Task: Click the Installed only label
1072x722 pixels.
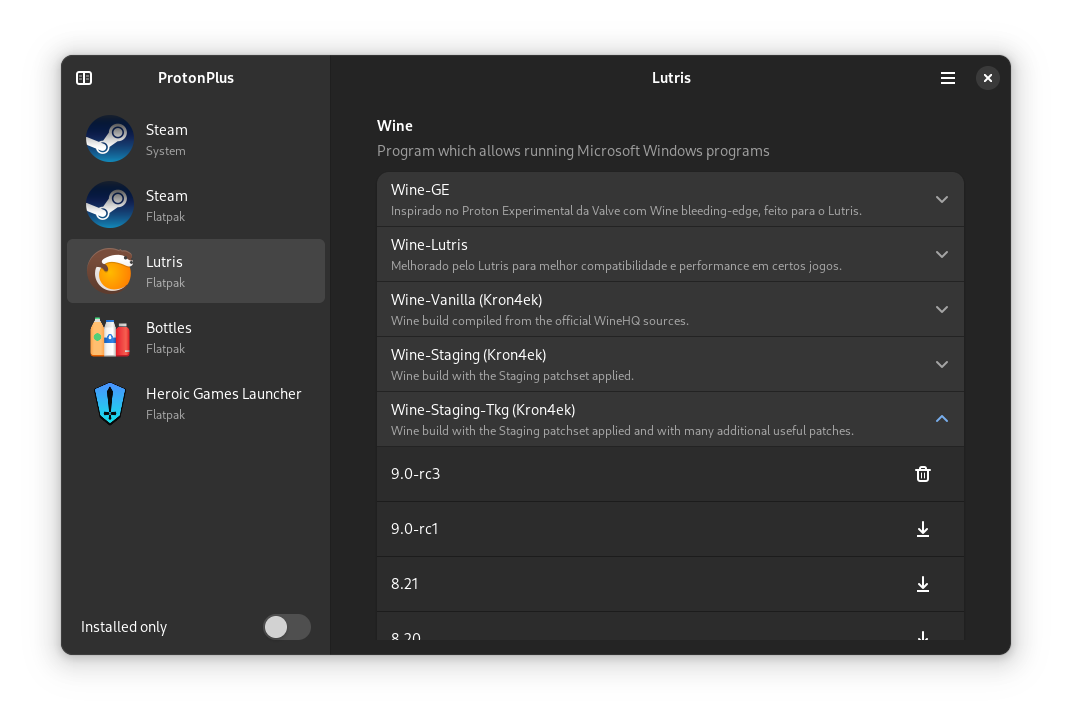Action: [124, 627]
